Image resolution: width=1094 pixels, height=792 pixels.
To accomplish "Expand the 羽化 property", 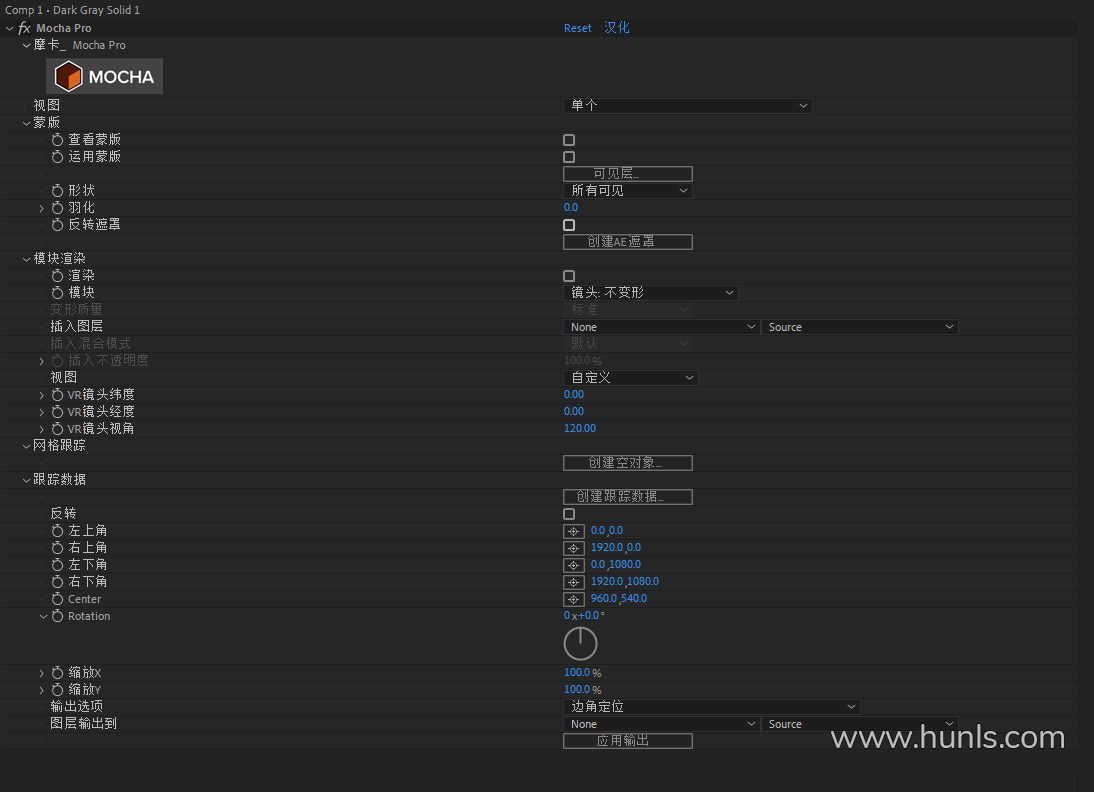I will tap(41, 208).
